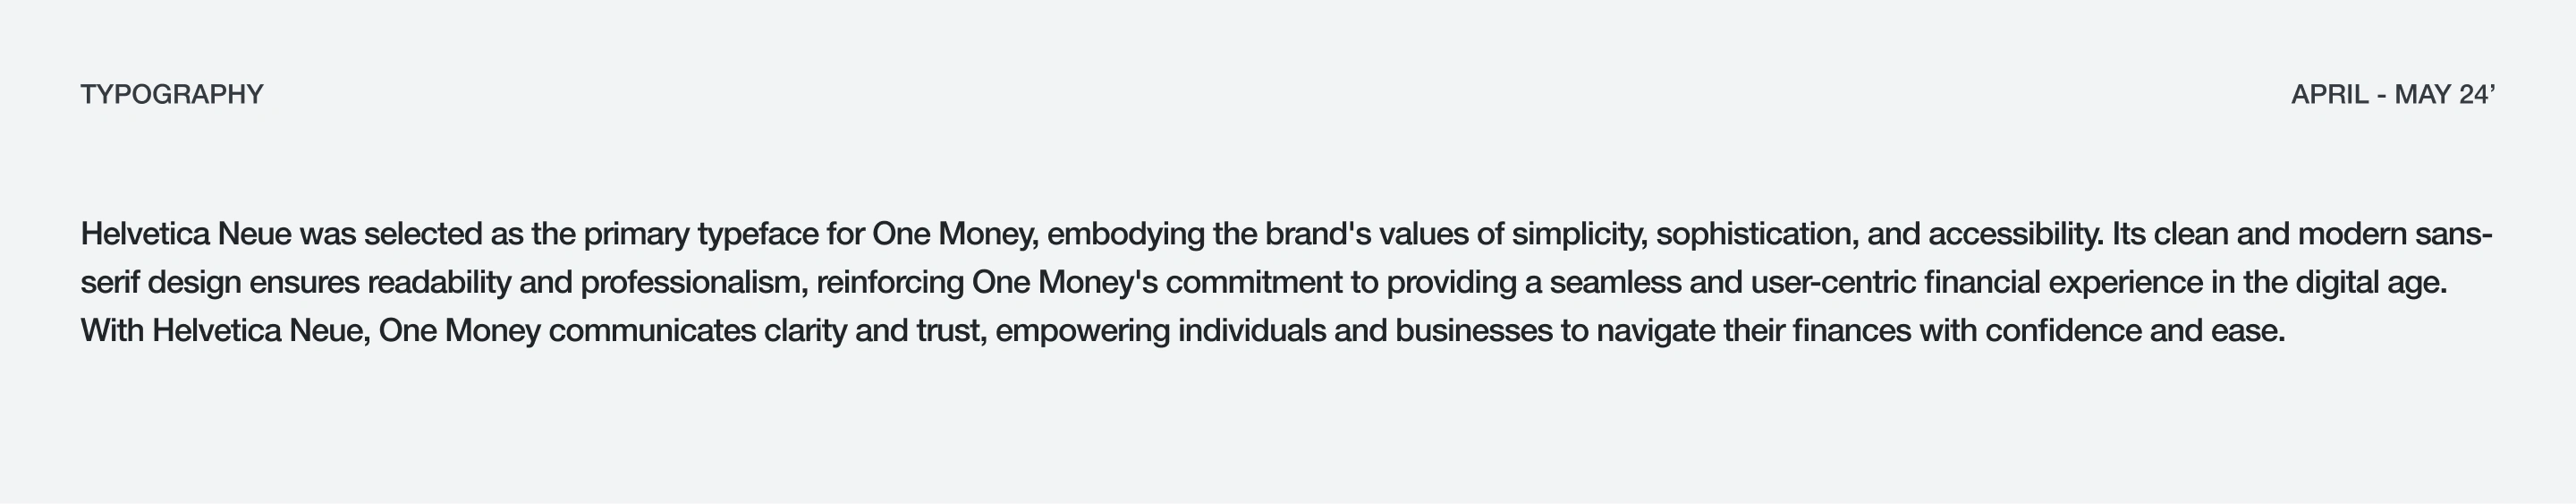Click the word "embodying" in first line
The height and width of the screenshot is (504, 2576).
1125,234
